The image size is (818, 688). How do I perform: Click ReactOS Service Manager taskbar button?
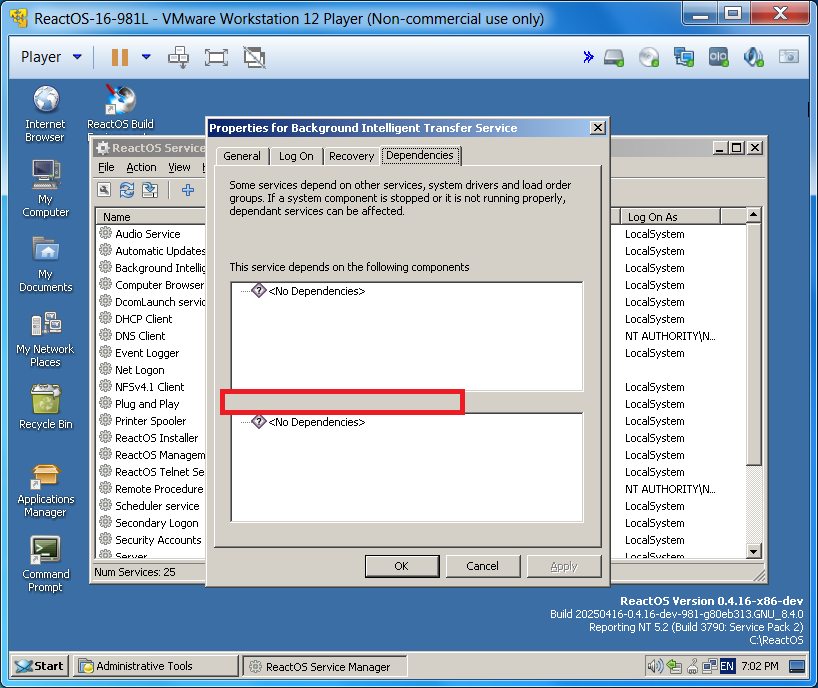[324, 667]
